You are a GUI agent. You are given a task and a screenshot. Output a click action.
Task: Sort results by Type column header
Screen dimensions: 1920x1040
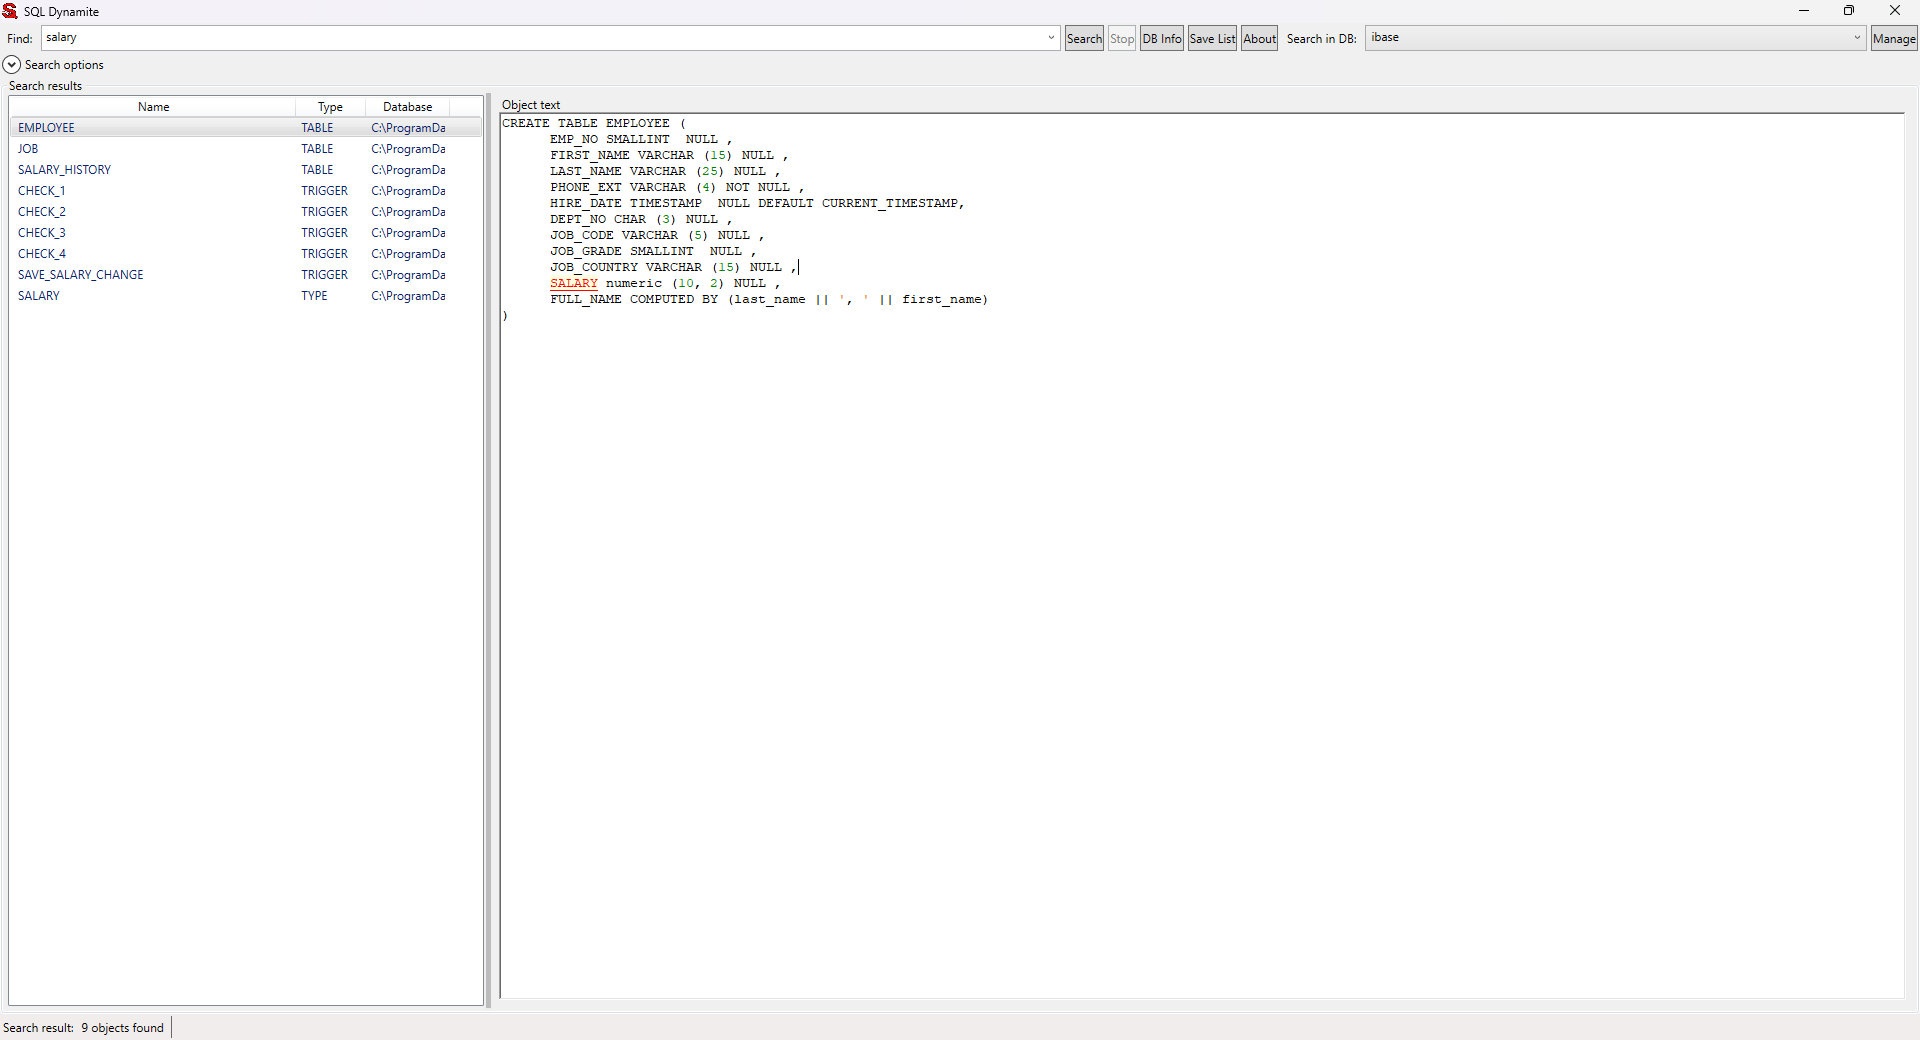coord(330,107)
